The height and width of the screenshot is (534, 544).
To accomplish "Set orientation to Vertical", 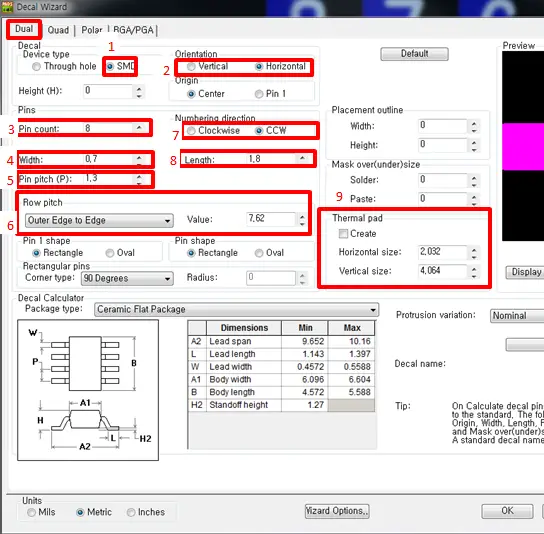I will click(x=207, y=67).
